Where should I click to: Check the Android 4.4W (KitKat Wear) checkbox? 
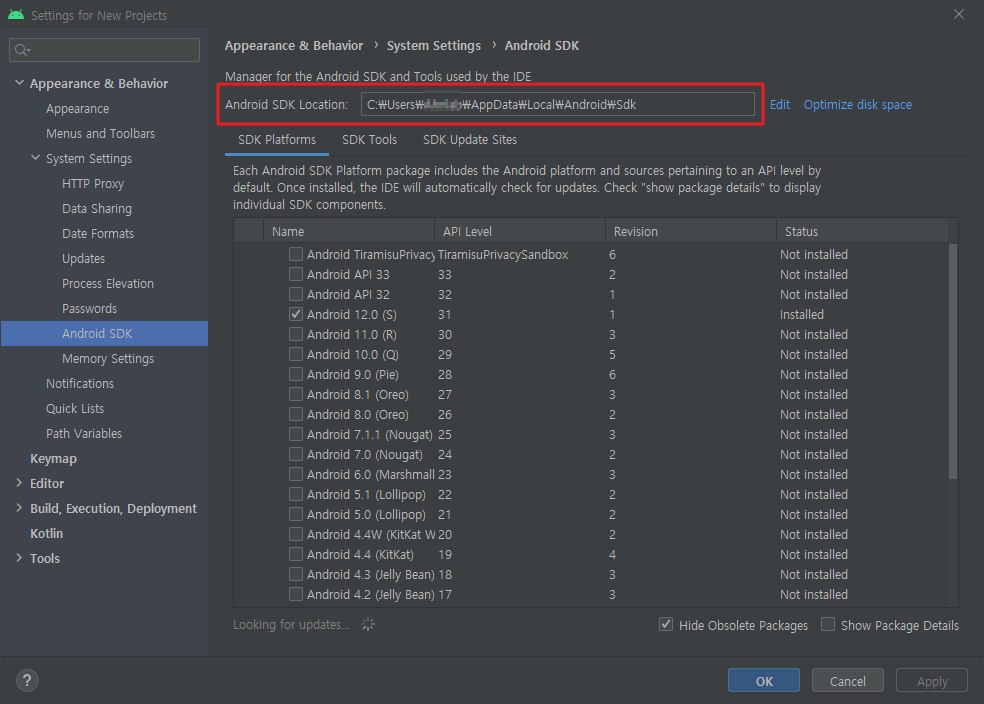click(x=296, y=535)
